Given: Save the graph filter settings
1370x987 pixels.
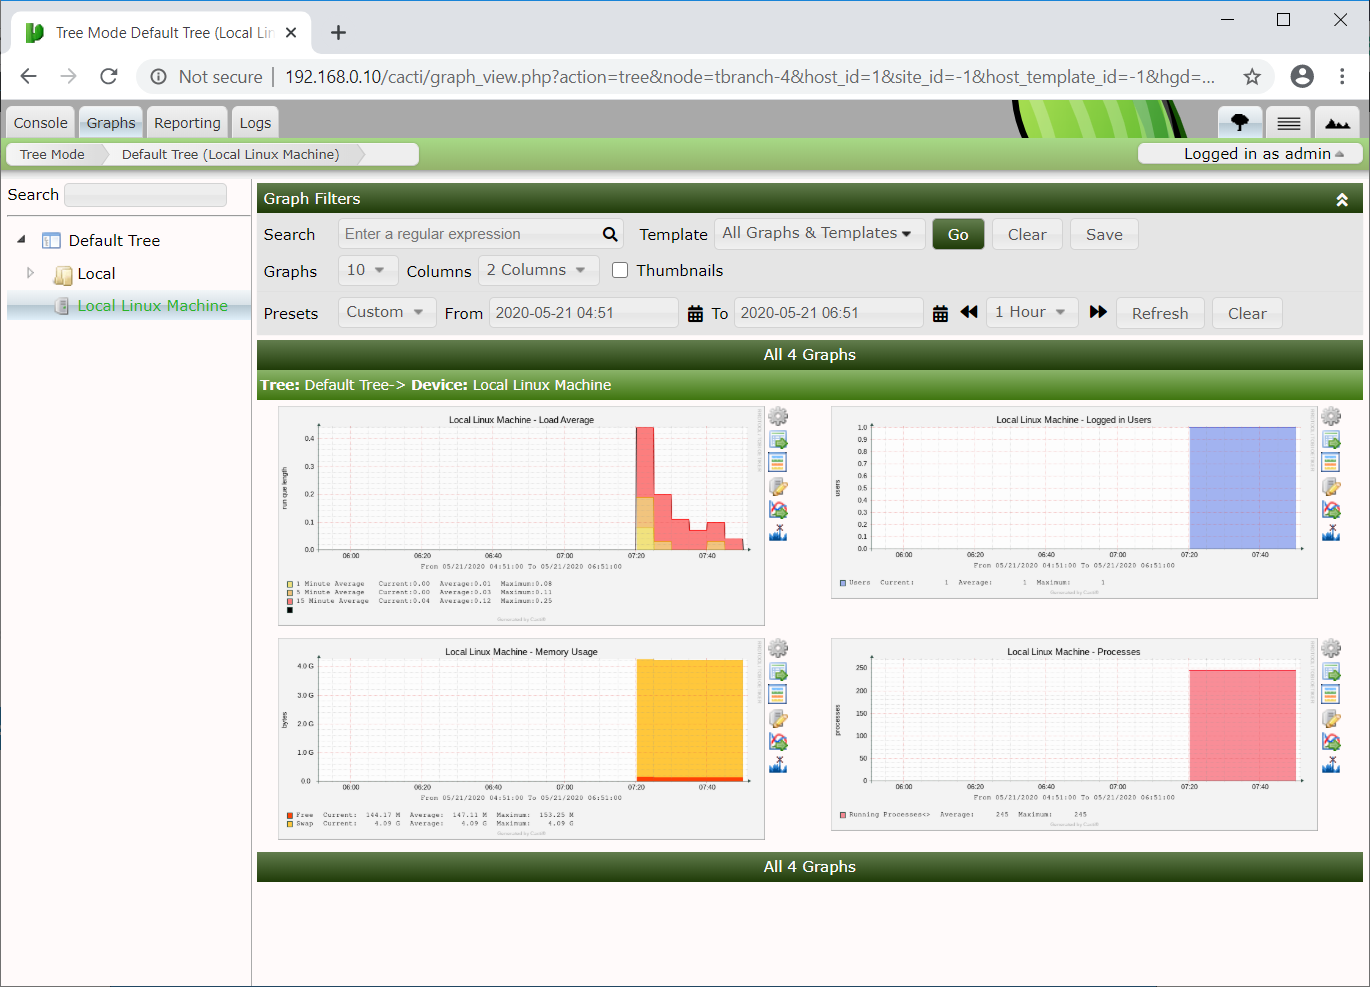Looking at the screenshot, I should point(1104,234).
